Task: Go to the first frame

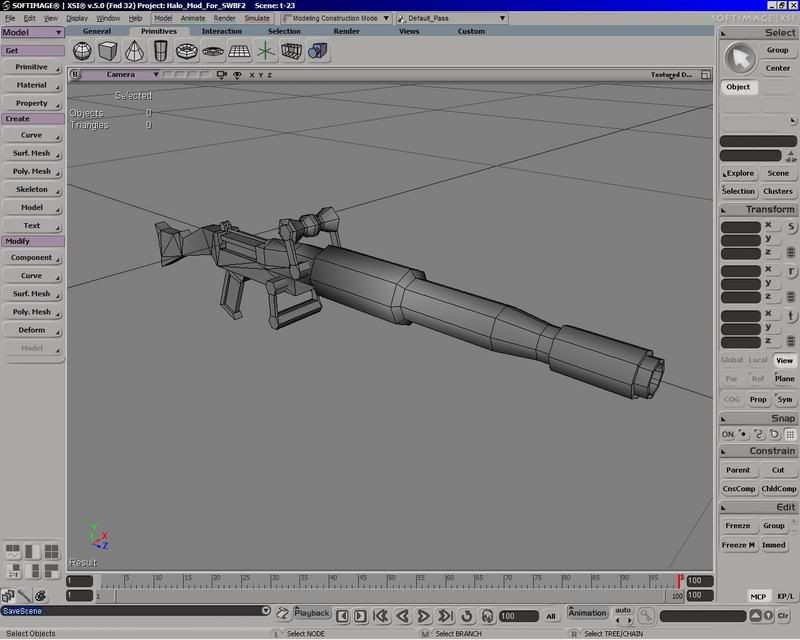Action: 381,616
